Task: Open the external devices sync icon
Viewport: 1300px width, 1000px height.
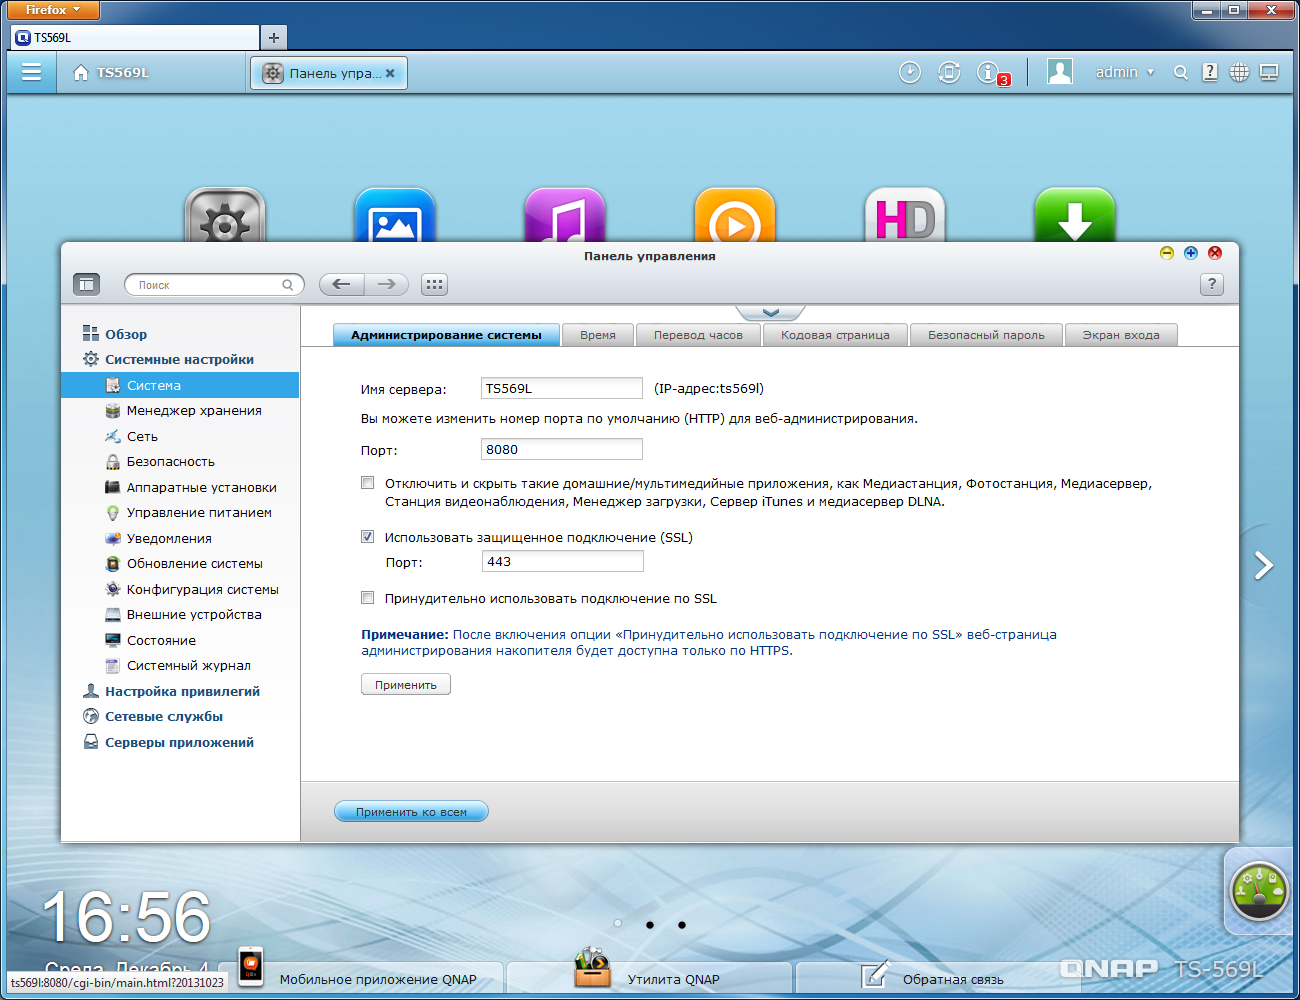Action: [x=949, y=72]
